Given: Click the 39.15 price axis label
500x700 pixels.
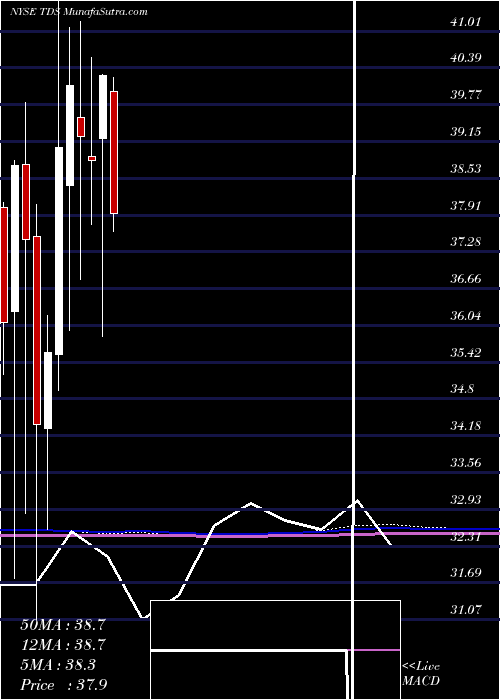Looking at the screenshot, I should coord(466,132).
